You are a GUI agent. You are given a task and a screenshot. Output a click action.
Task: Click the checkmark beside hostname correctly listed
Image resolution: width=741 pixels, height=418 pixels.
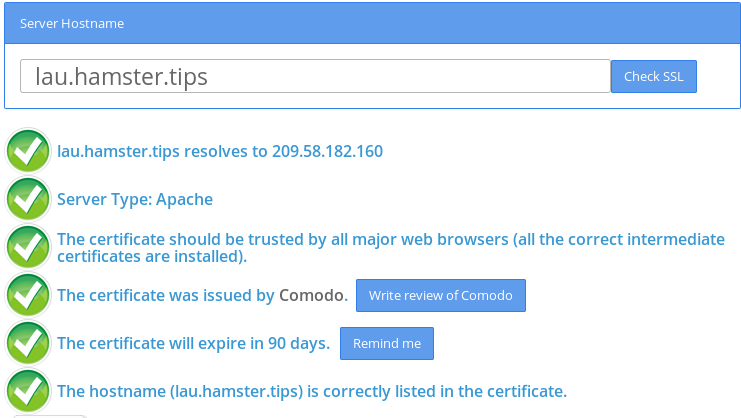[28, 391]
